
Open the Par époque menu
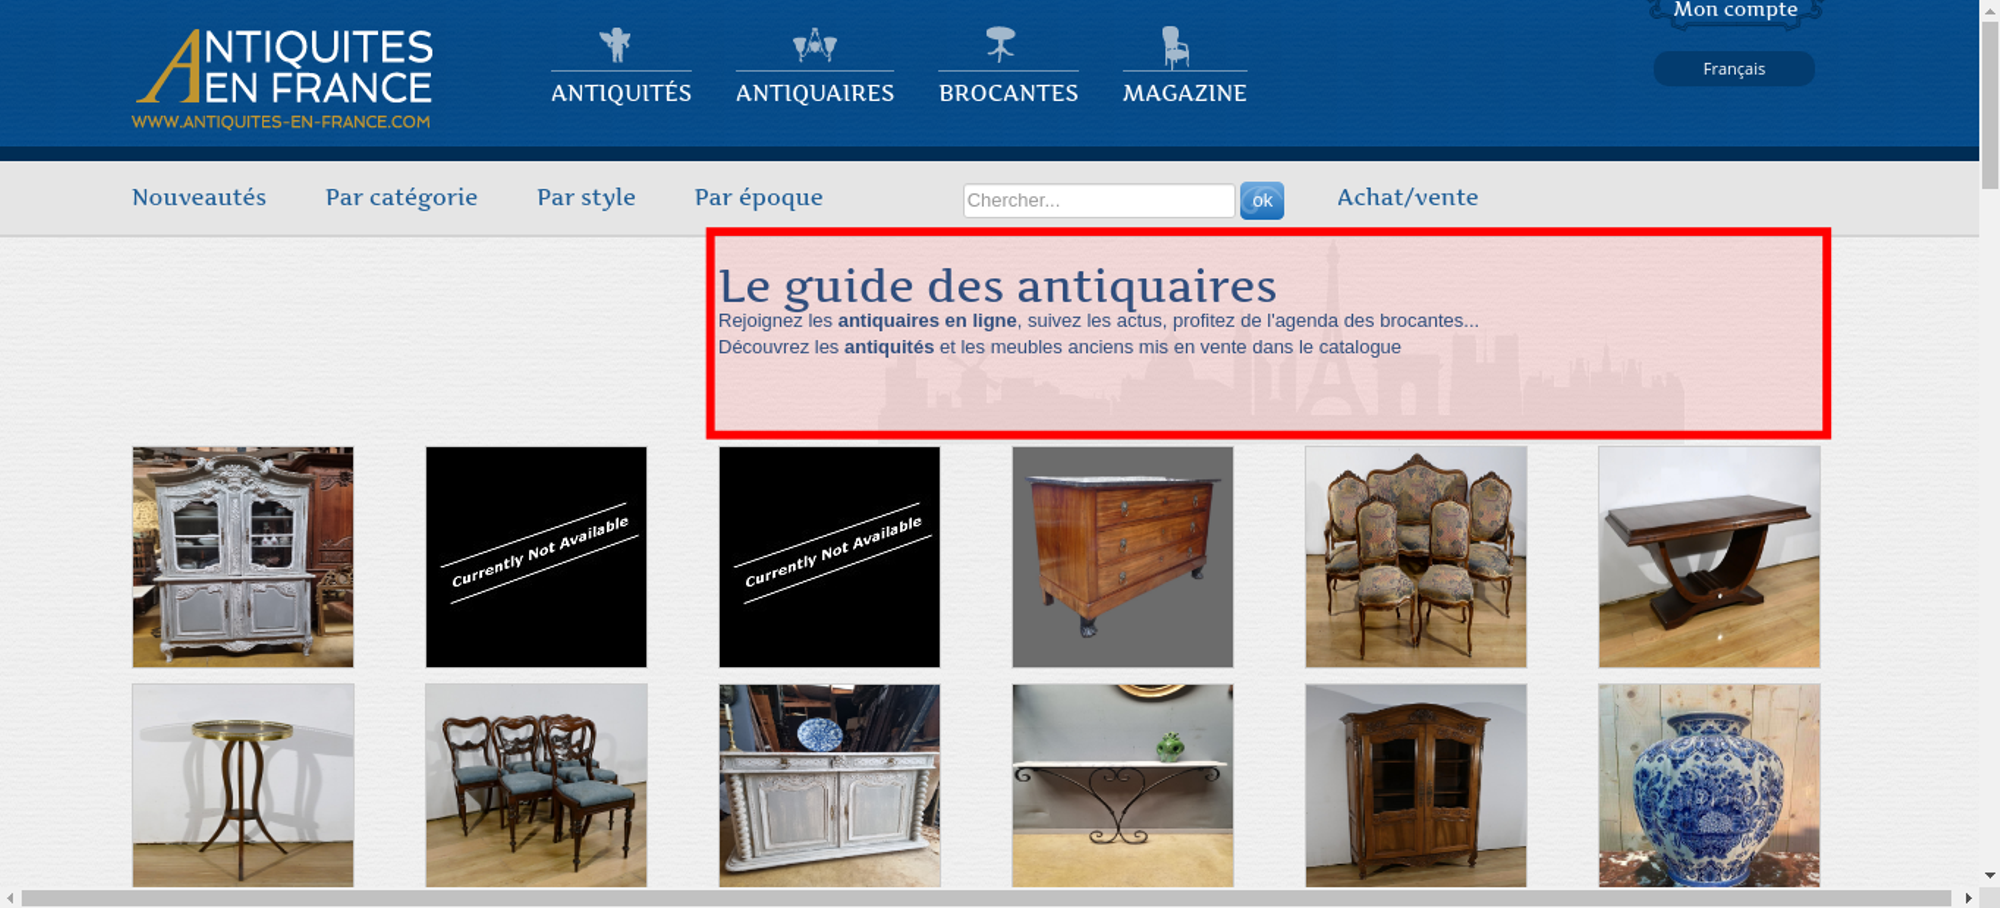coord(758,197)
